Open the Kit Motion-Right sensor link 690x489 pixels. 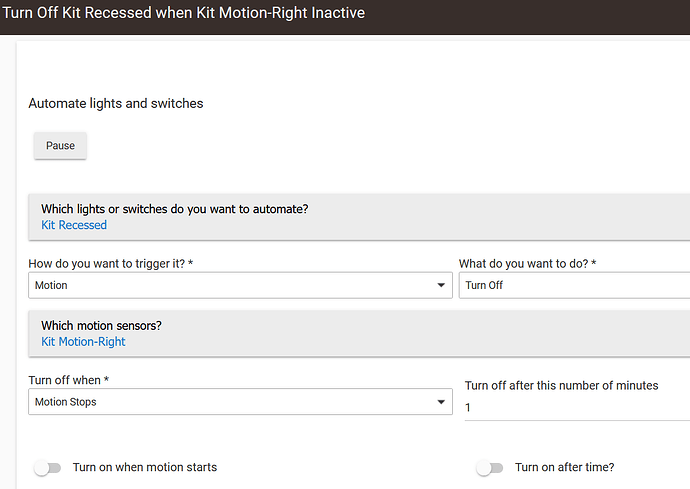(83, 342)
